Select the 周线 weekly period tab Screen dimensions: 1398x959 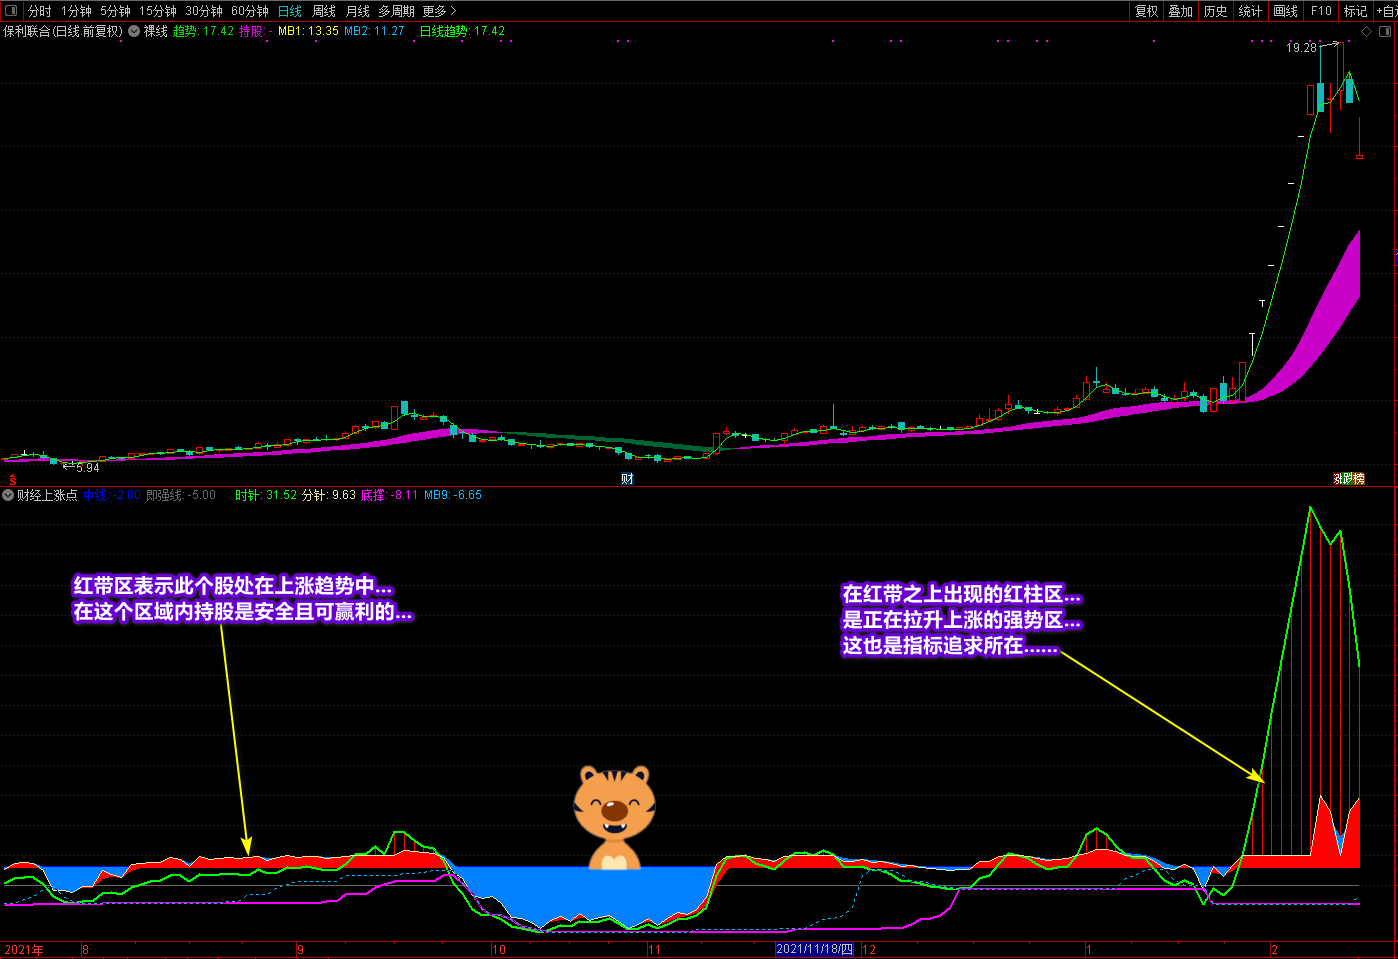(x=324, y=11)
